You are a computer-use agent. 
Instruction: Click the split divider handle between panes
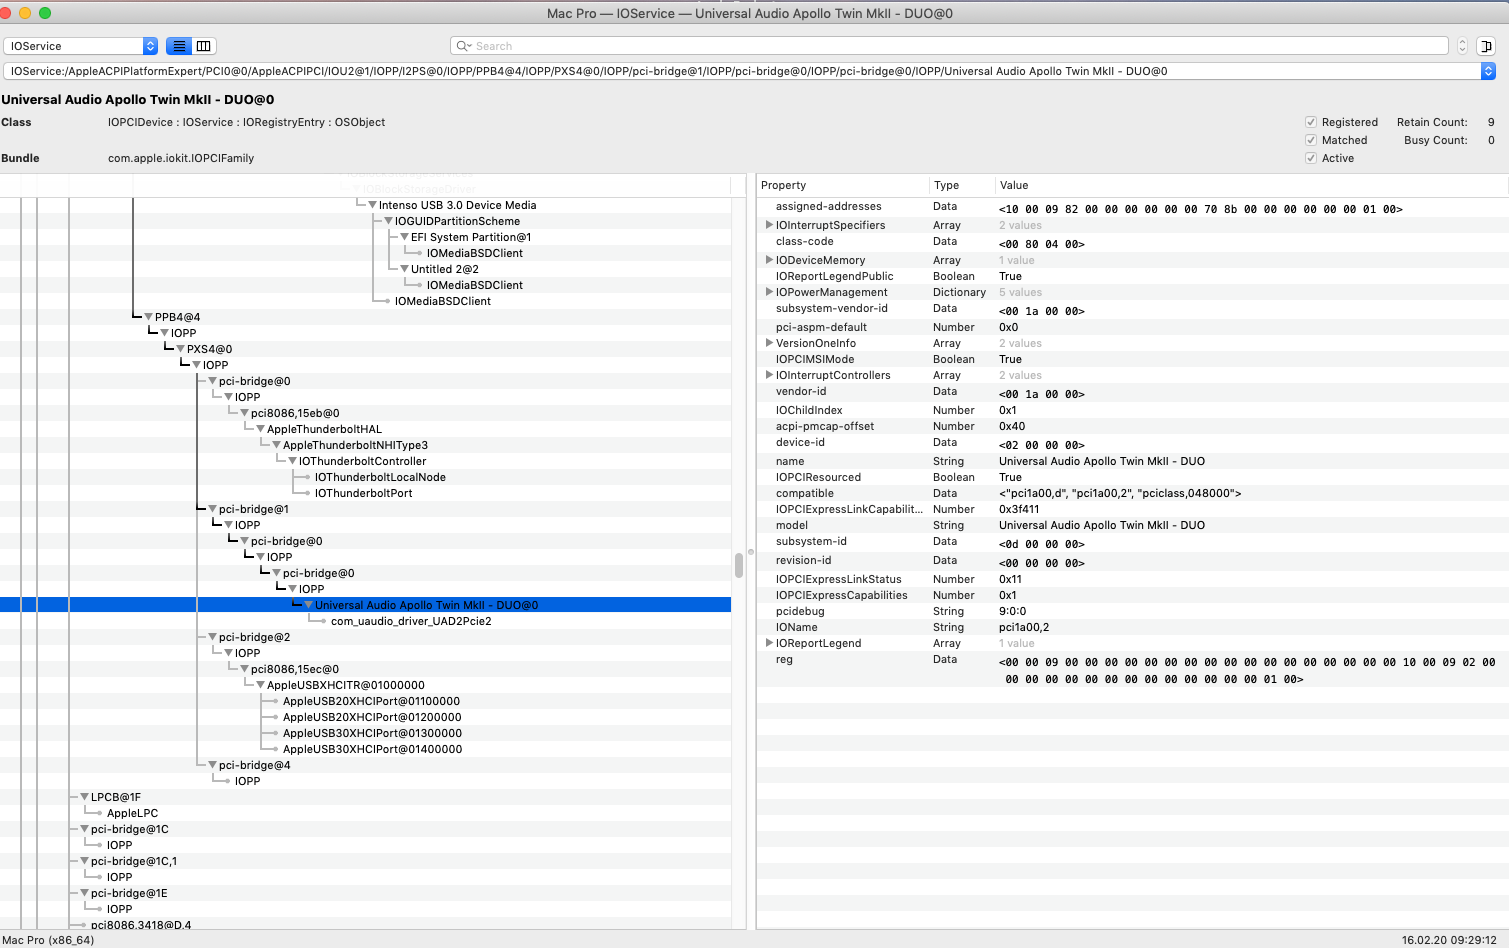coord(751,552)
